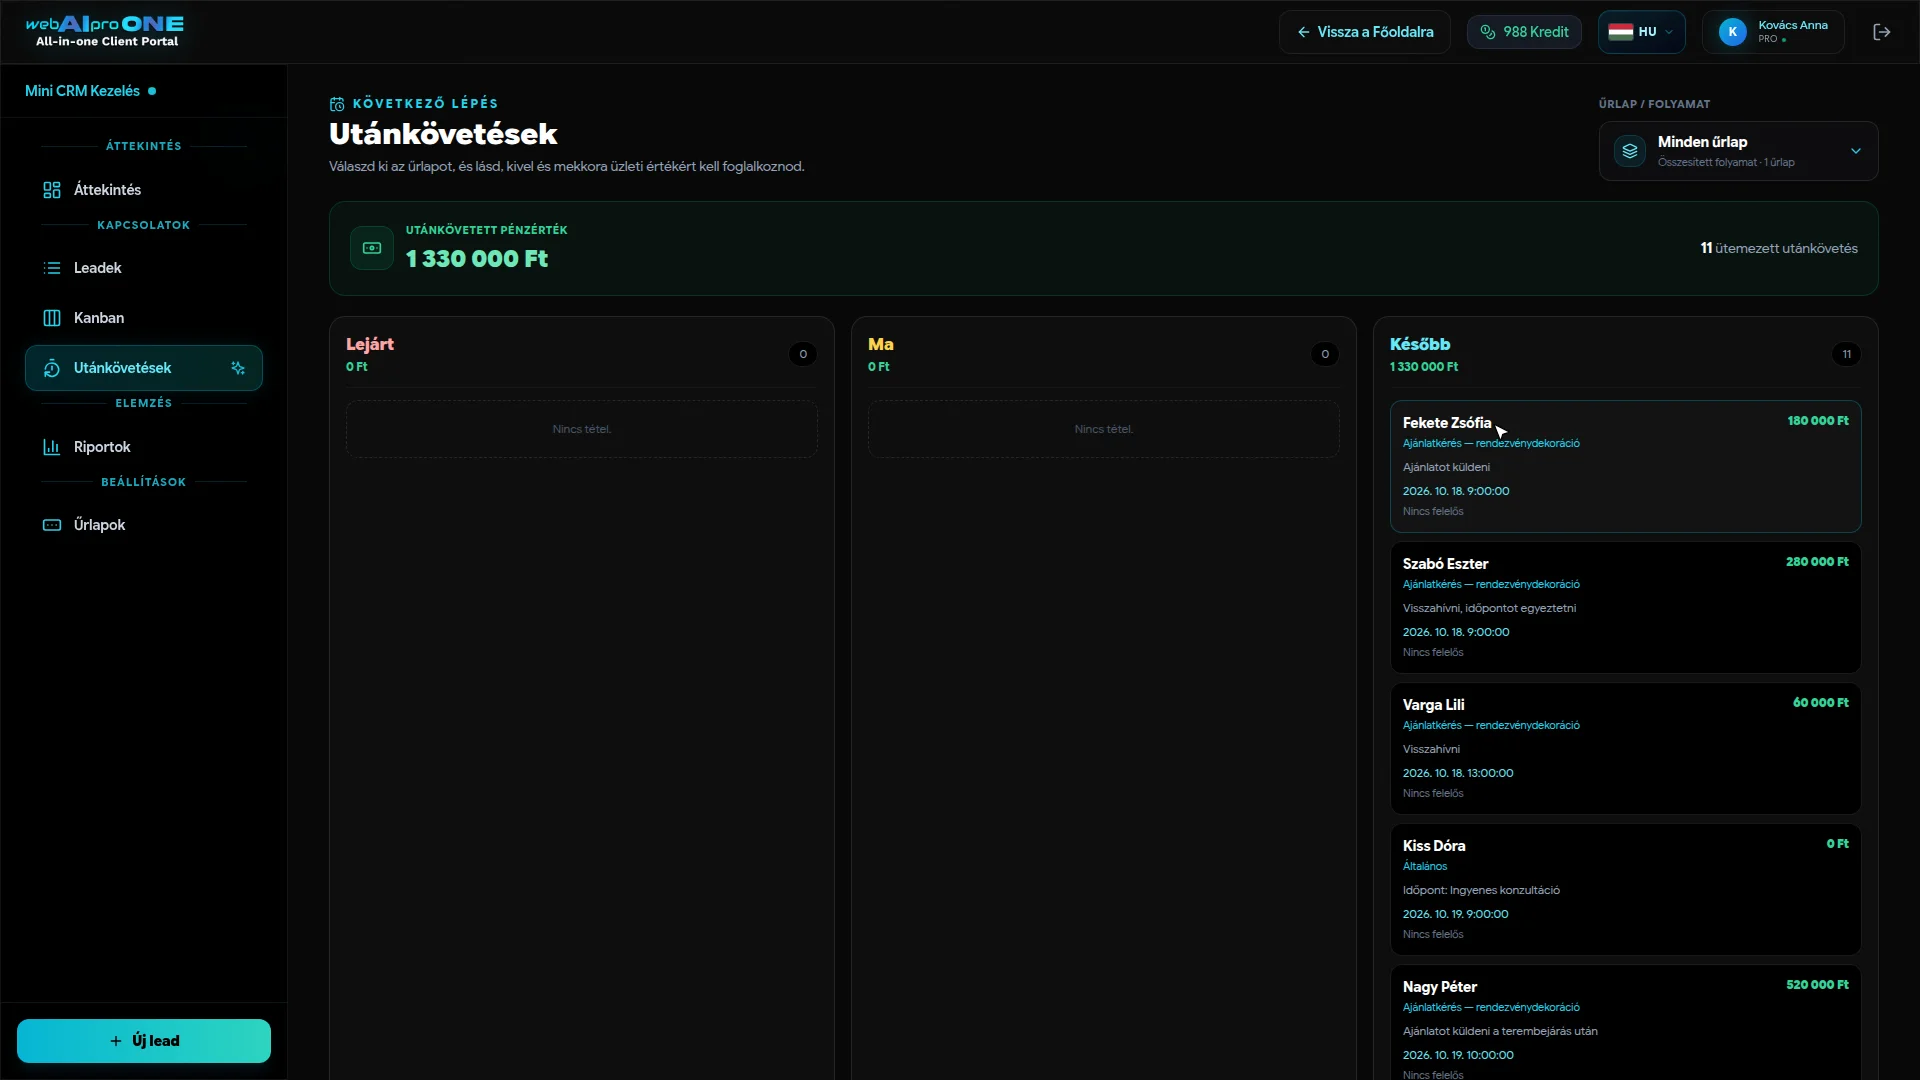The height and width of the screenshot is (1080, 1920).
Task: Click the logout icon in header
Action: coord(1881,32)
